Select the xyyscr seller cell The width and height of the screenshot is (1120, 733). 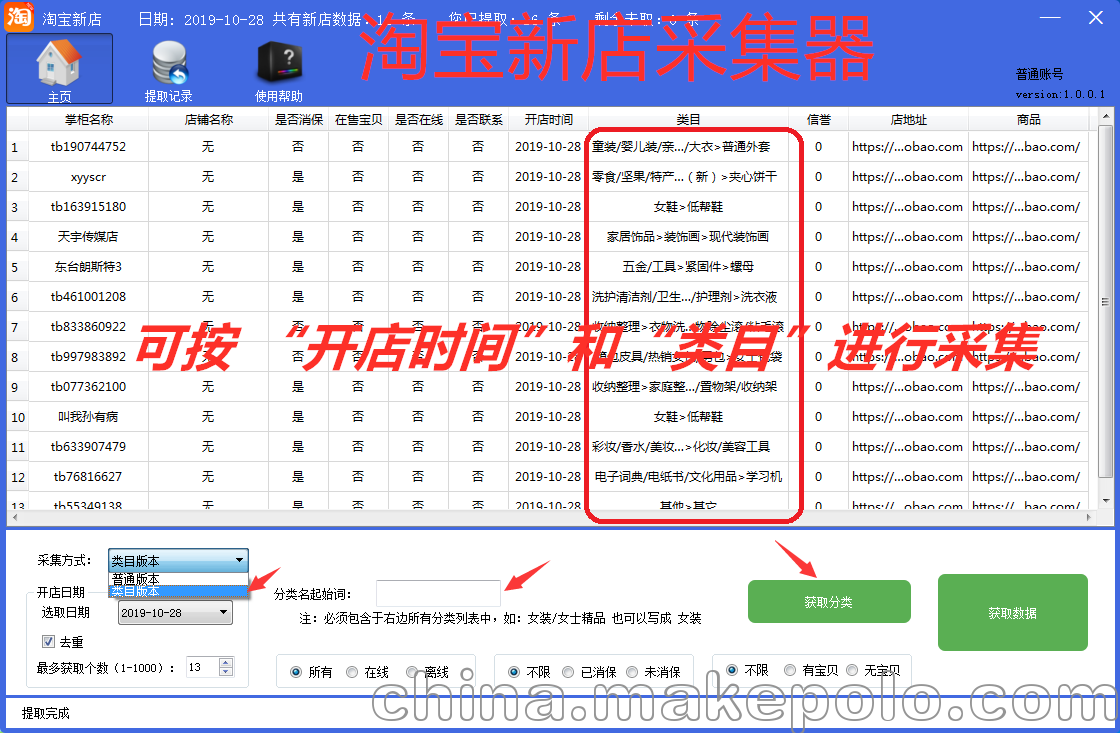(x=89, y=176)
